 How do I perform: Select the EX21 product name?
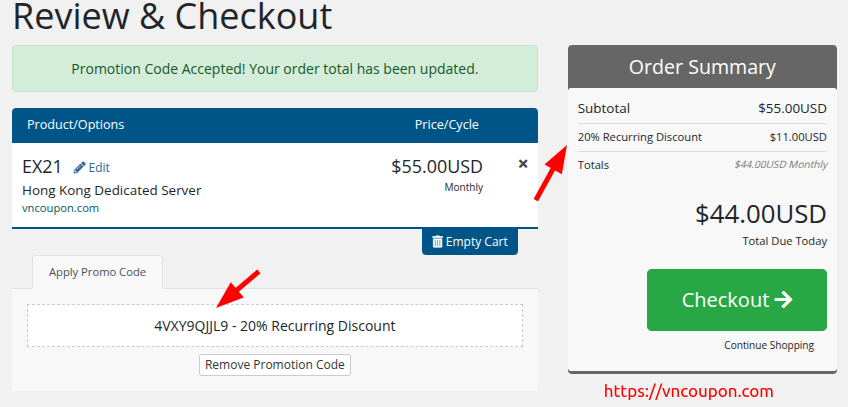[x=44, y=167]
